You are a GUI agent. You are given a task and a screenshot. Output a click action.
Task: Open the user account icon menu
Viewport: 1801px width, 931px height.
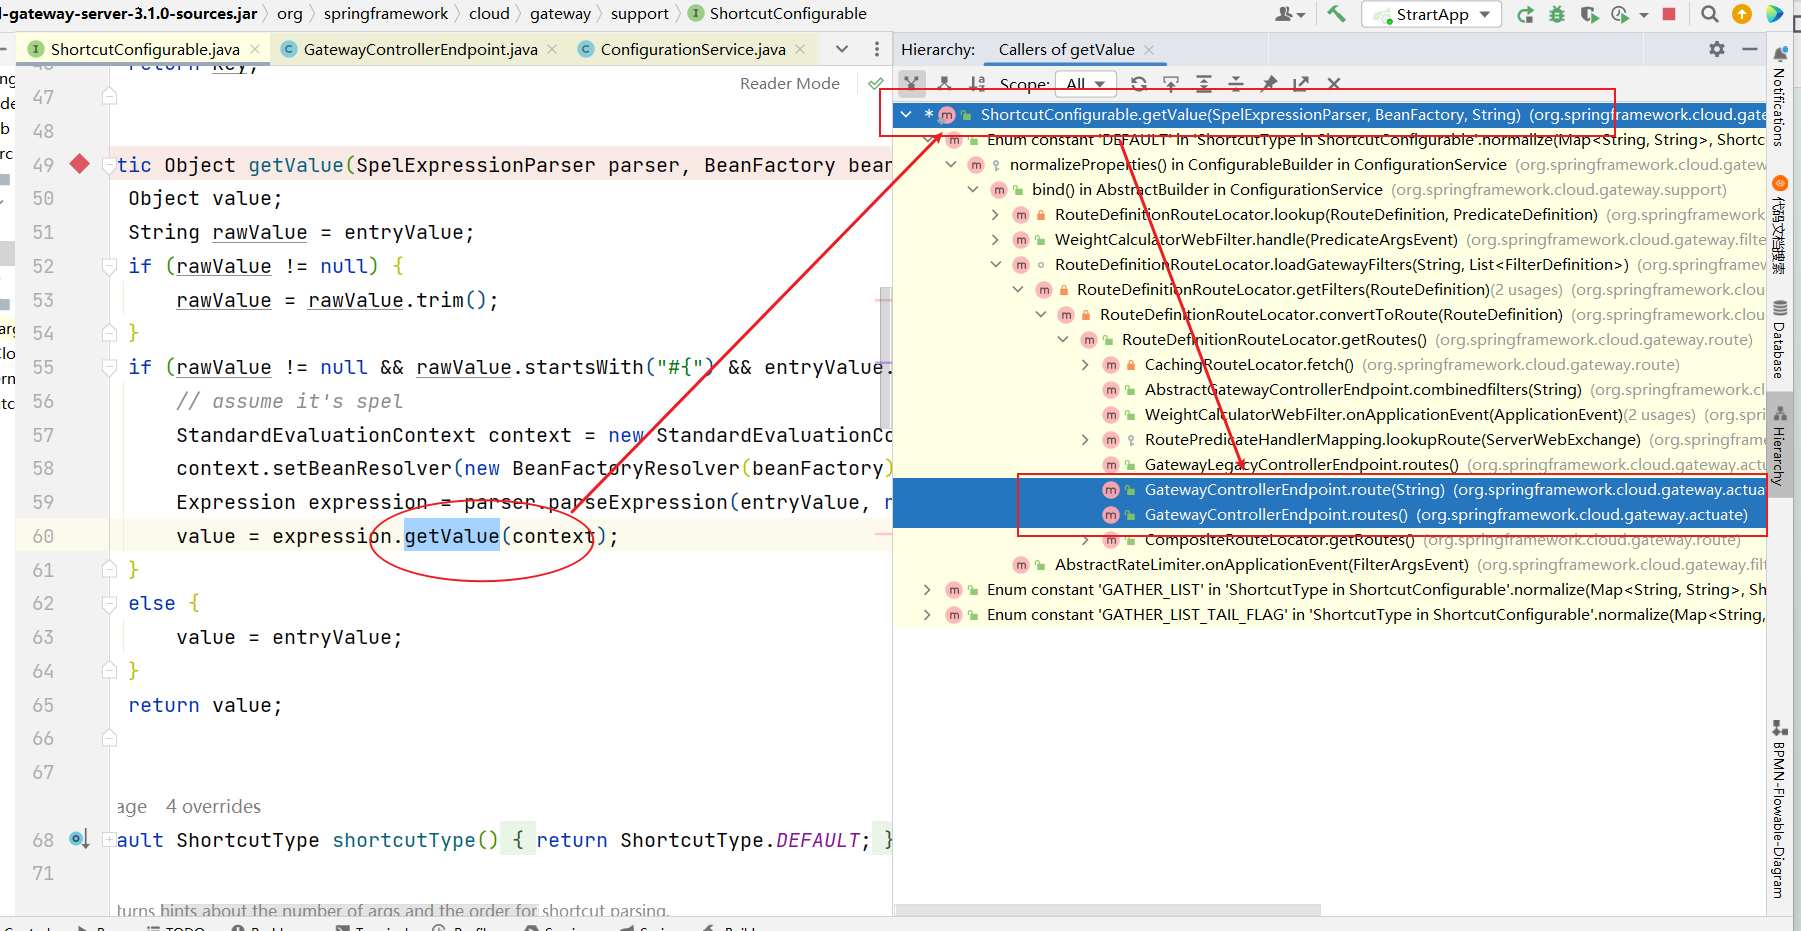[x=1289, y=14]
